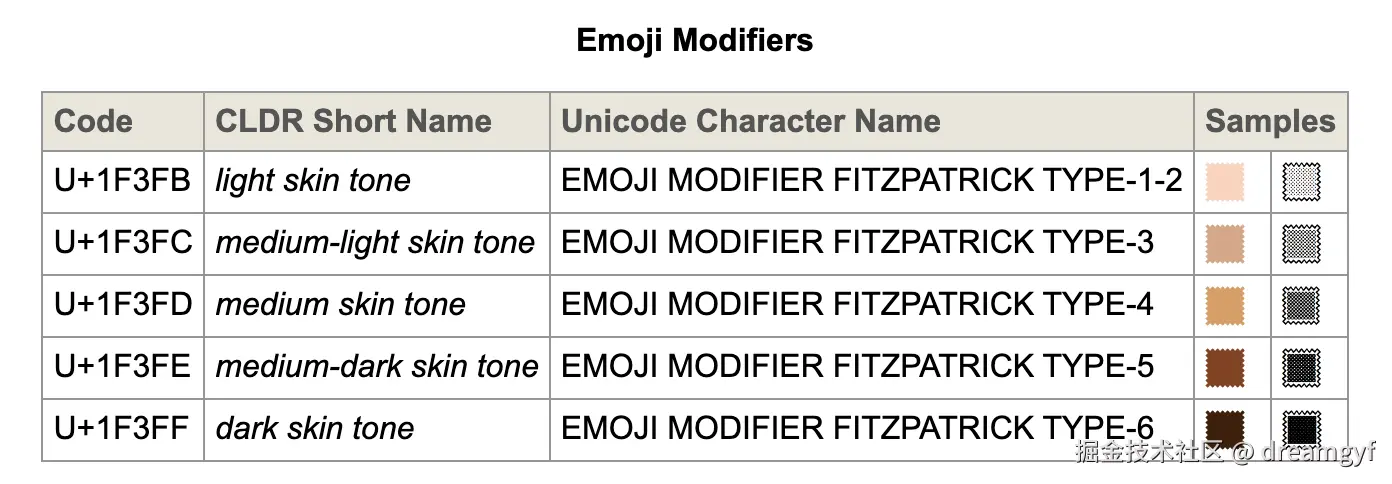Select the black-and-white sample for TYPE-3
The height and width of the screenshot is (484, 1392).
pyautogui.click(x=1301, y=244)
